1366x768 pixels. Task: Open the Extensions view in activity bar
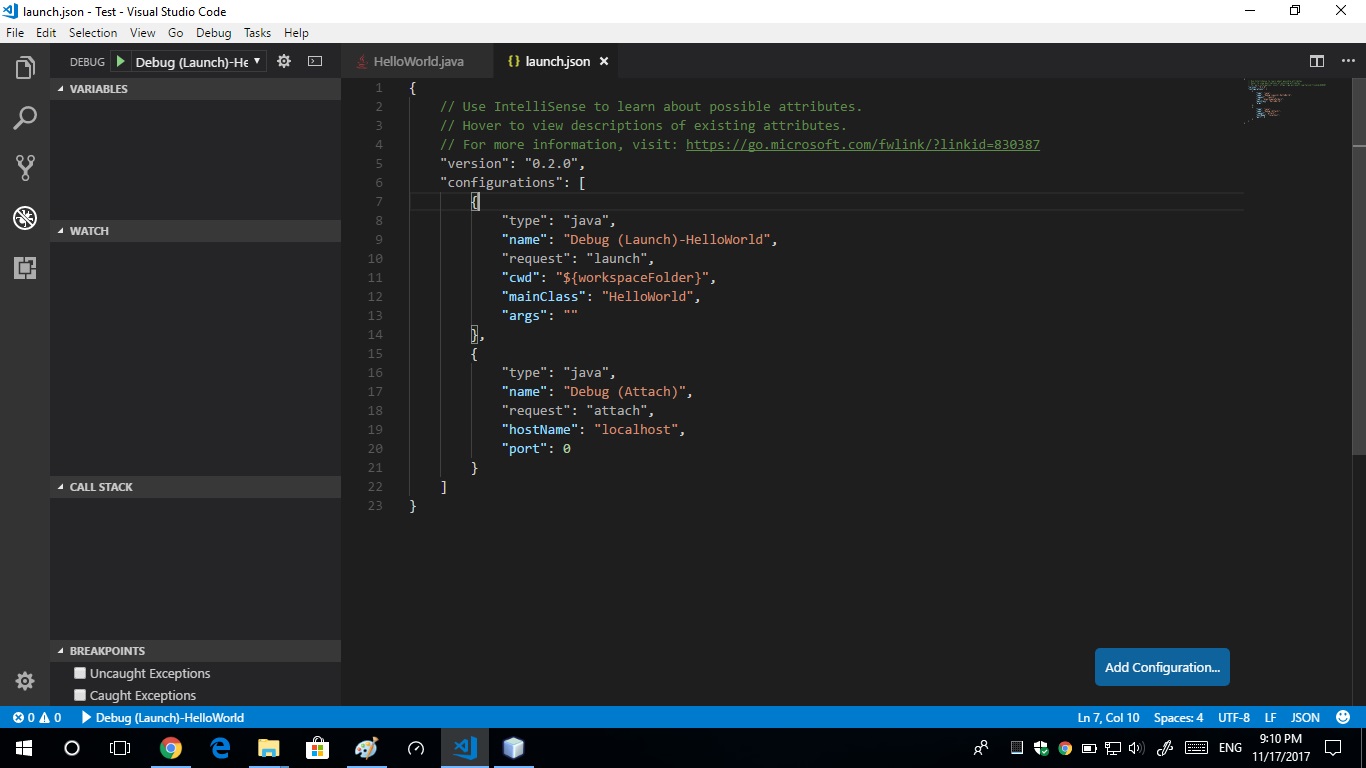pos(25,267)
